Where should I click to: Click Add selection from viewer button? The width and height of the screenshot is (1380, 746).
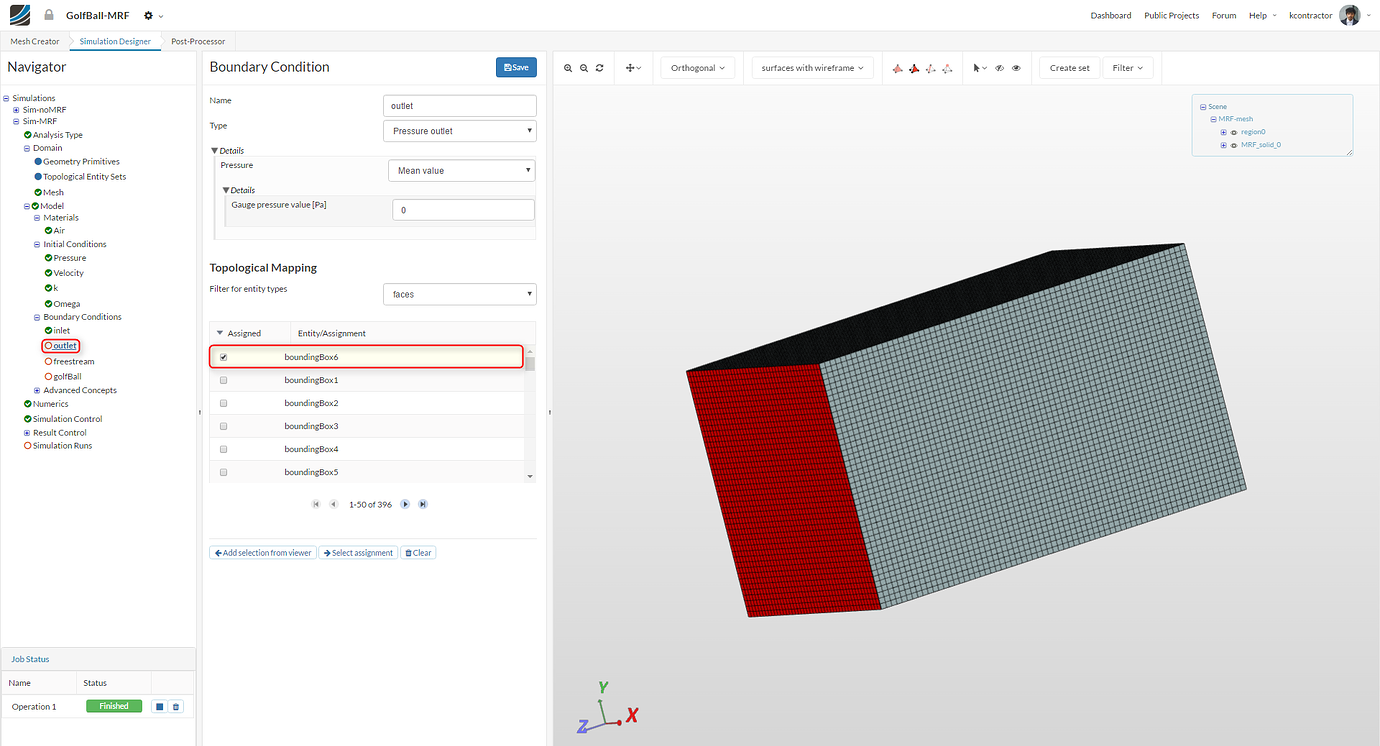coord(262,552)
